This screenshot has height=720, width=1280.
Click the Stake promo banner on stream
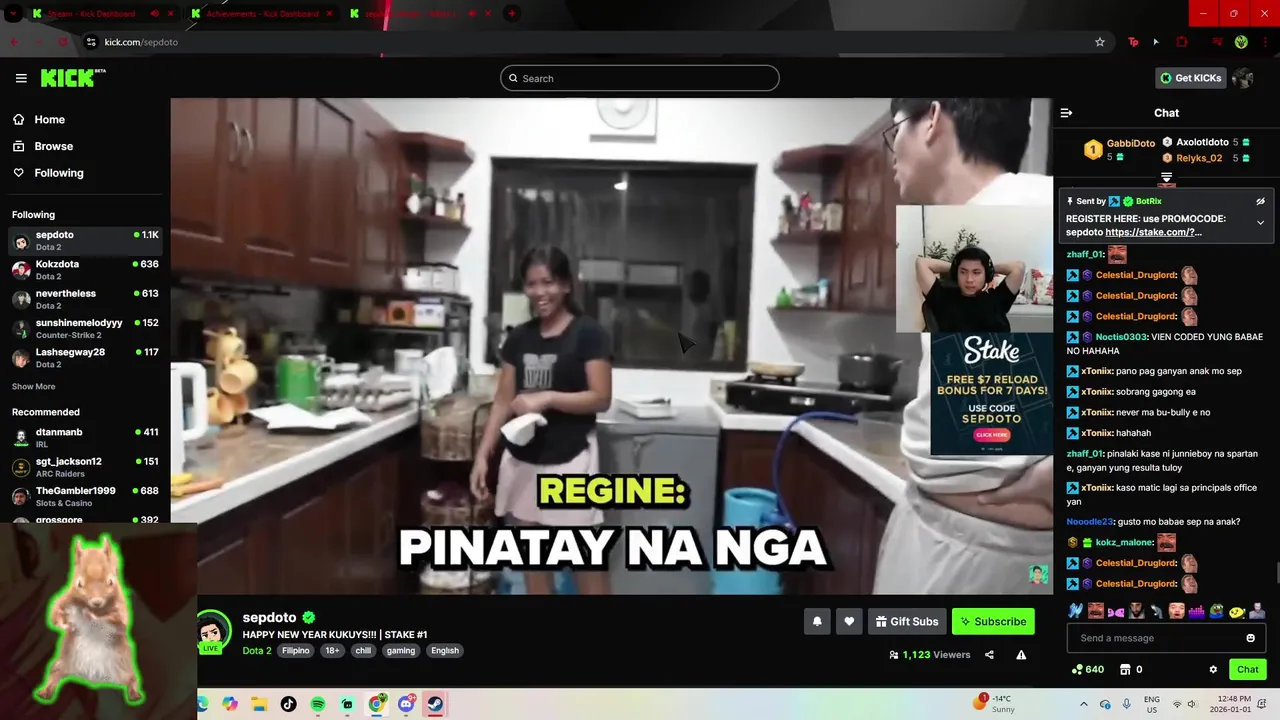pos(991,392)
